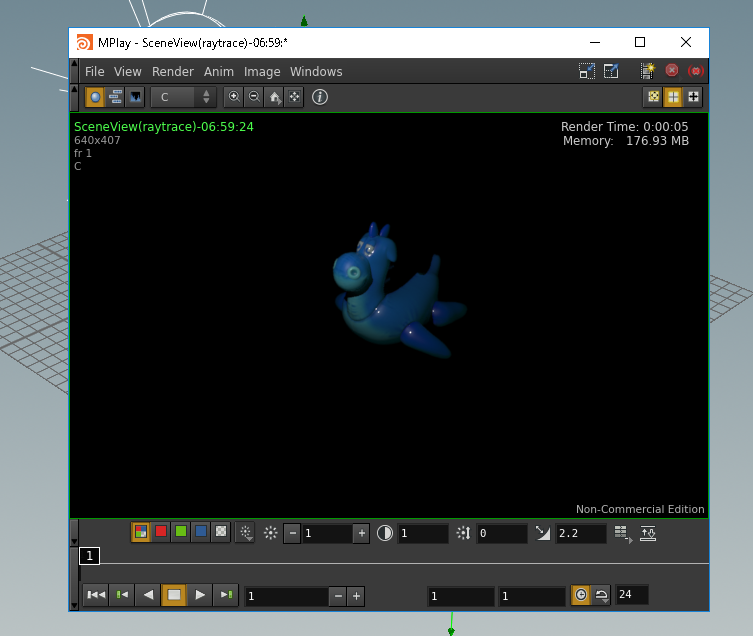Open the Image menu
The height and width of the screenshot is (636, 753).
(262, 72)
